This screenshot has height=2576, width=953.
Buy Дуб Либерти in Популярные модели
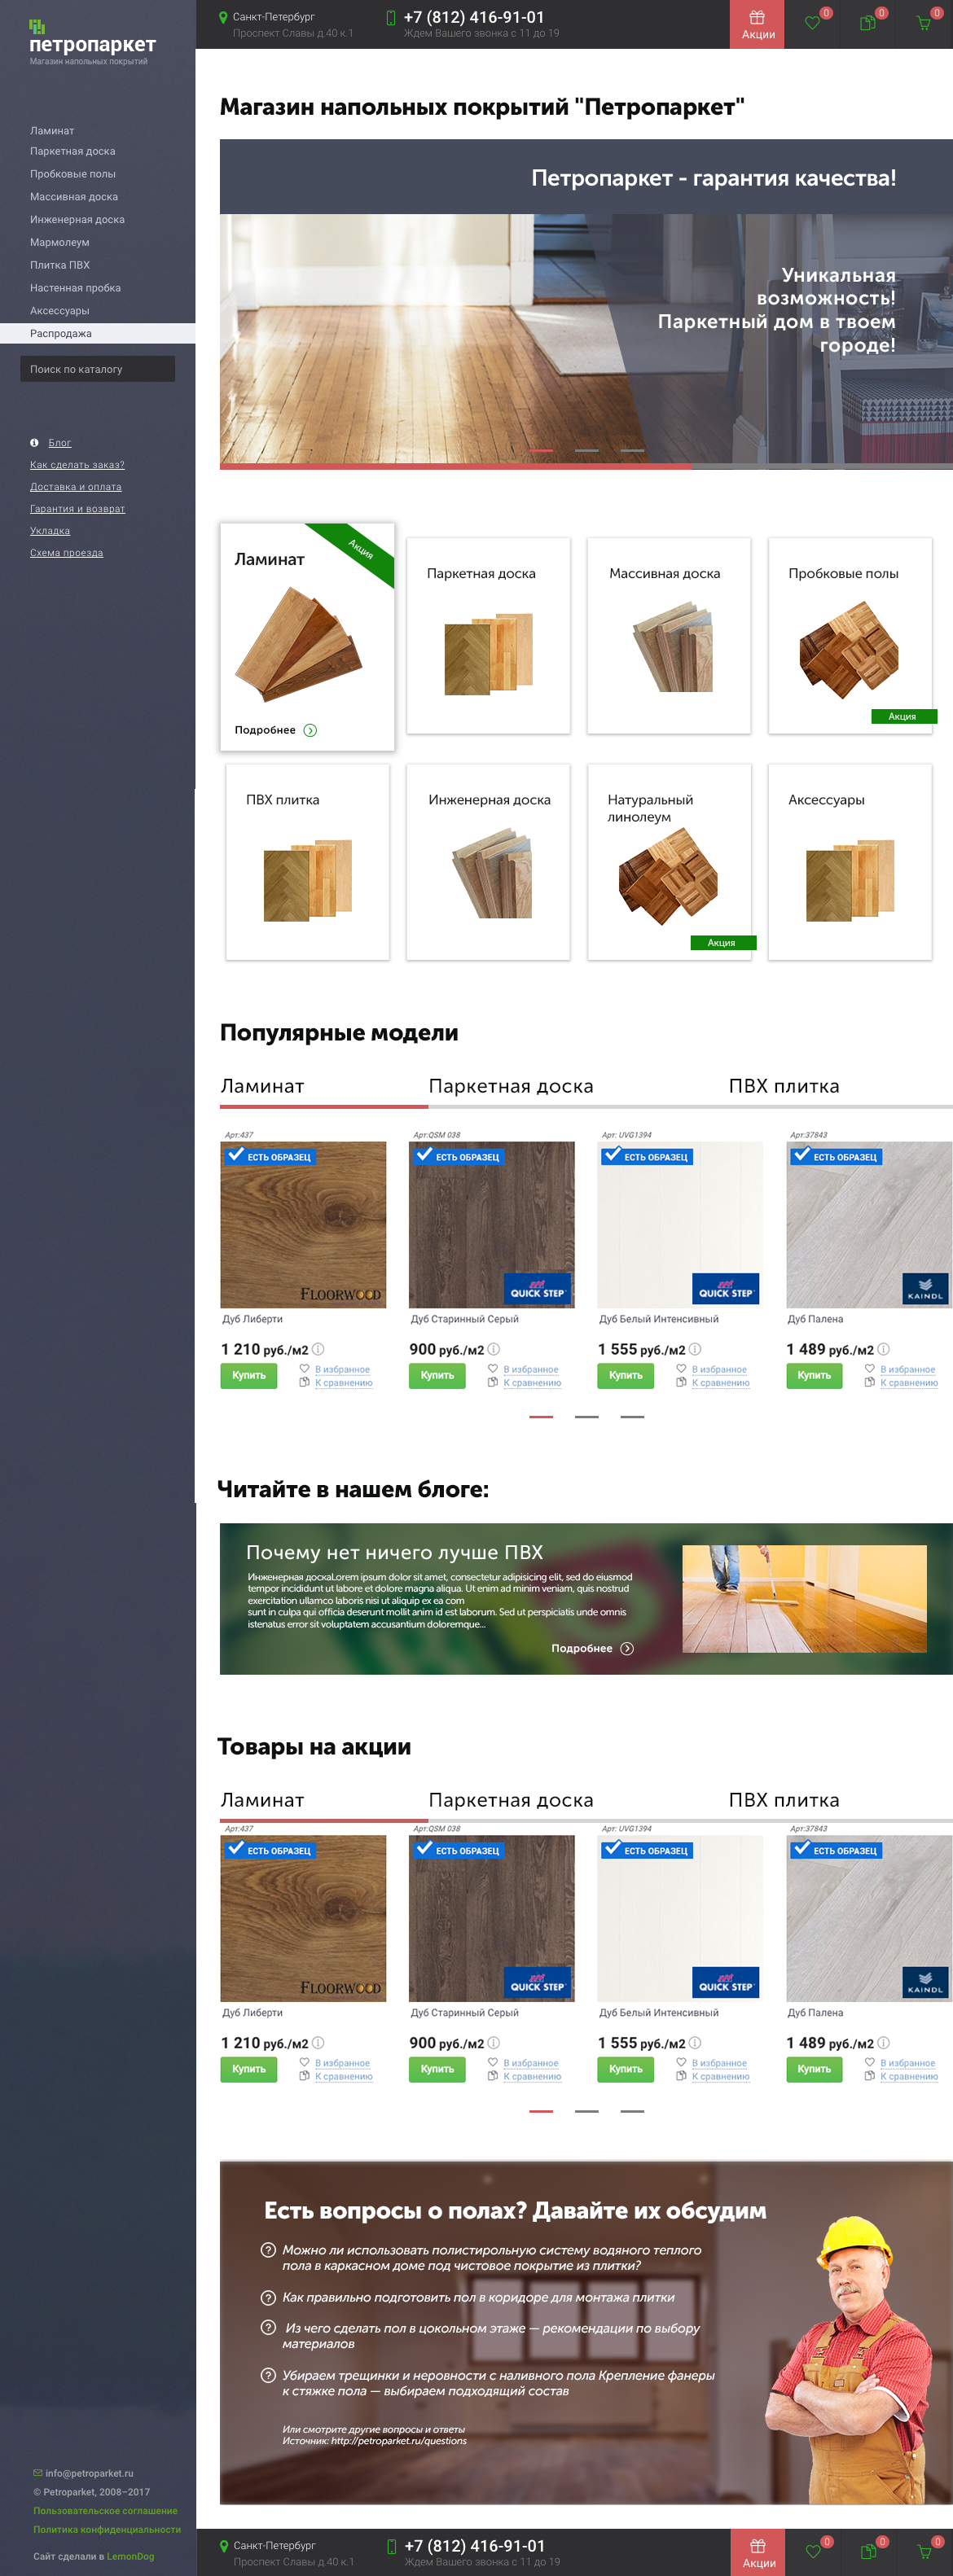tap(248, 1375)
